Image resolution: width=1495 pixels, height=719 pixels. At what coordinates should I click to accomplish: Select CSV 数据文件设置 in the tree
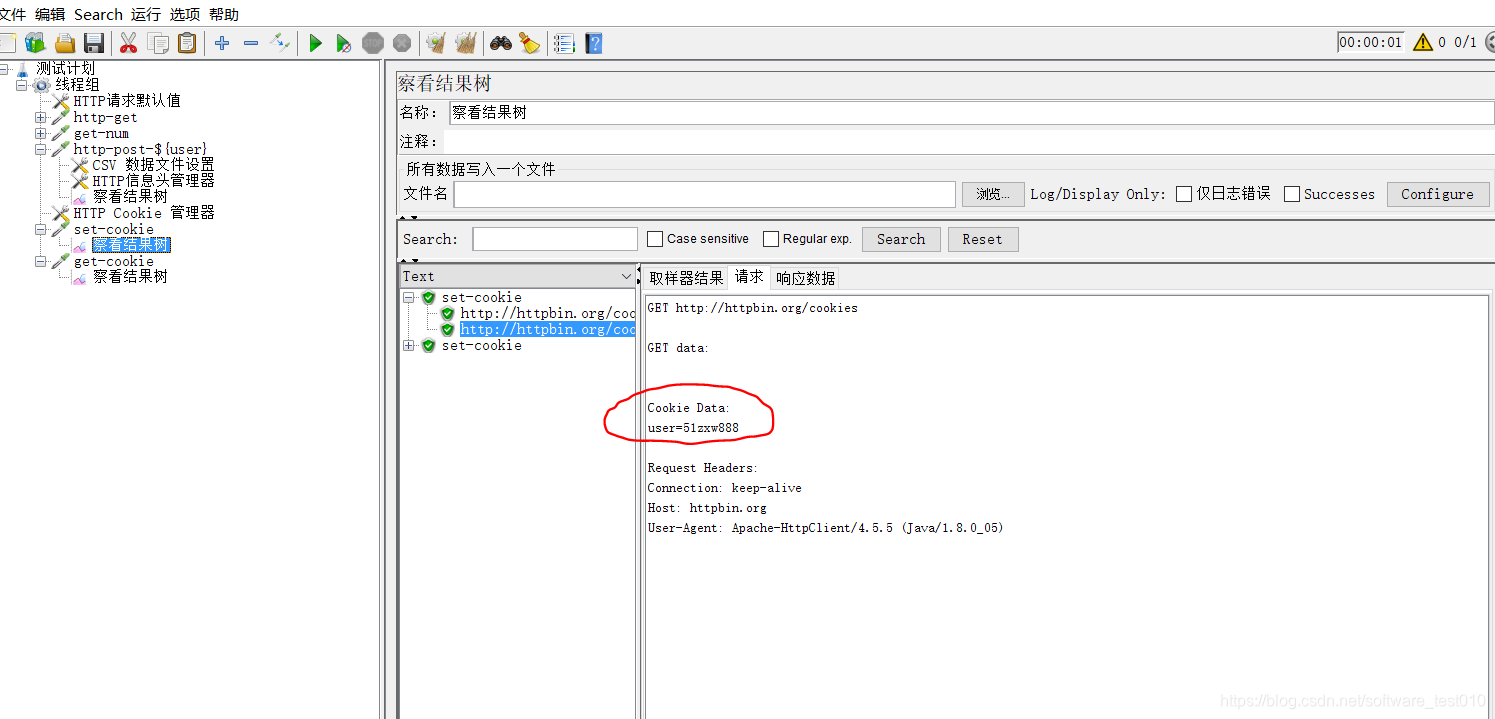pos(153,165)
